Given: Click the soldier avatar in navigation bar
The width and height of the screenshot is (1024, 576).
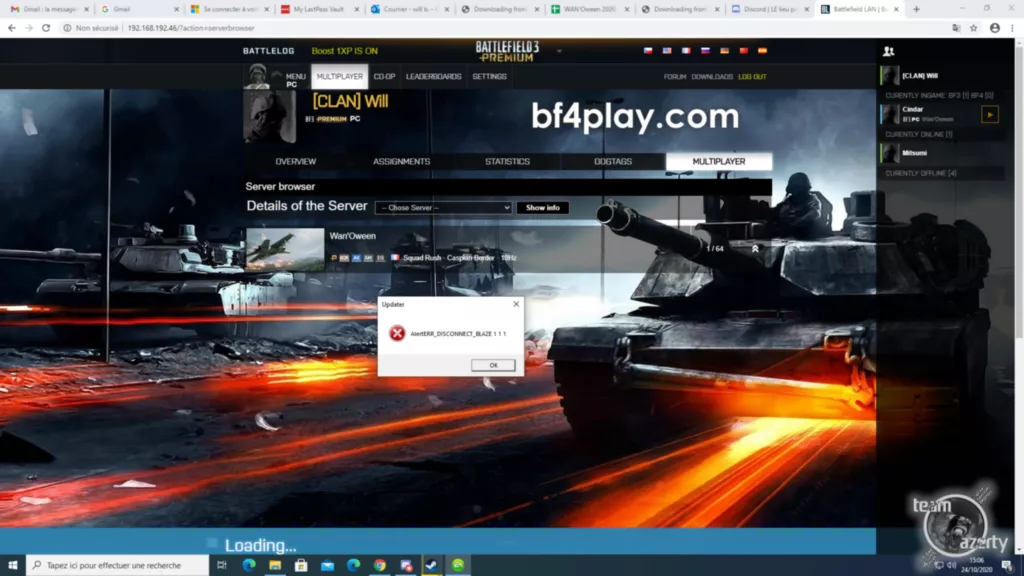Looking at the screenshot, I should [257, 76].
